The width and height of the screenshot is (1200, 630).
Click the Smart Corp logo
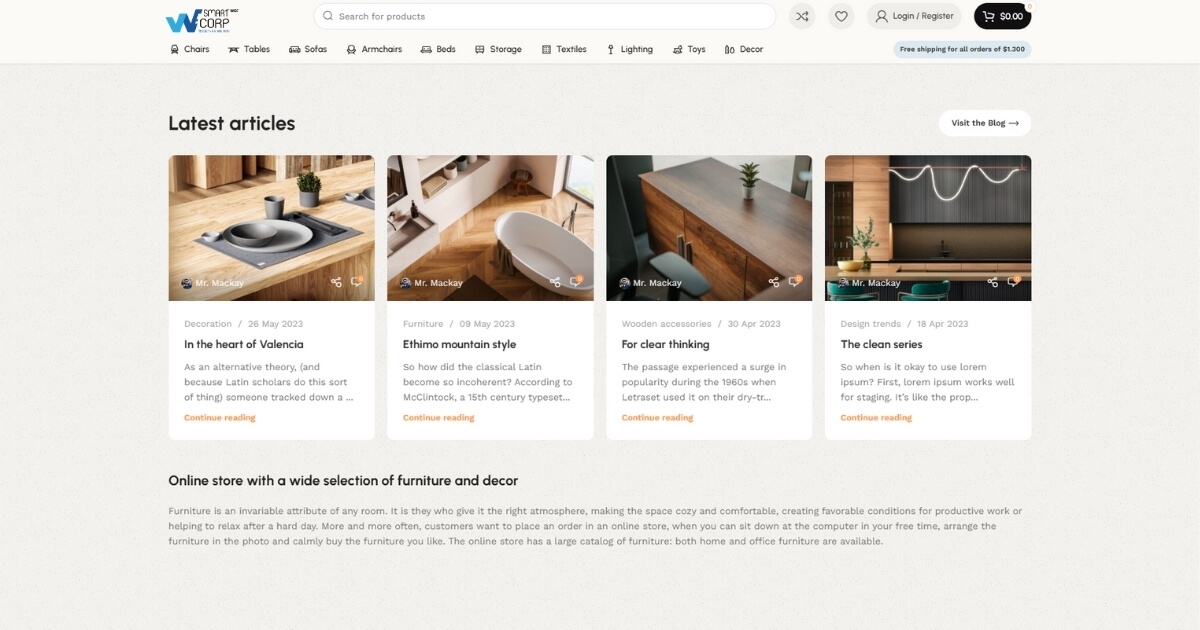pyautogui.click(x=200, y=19)
